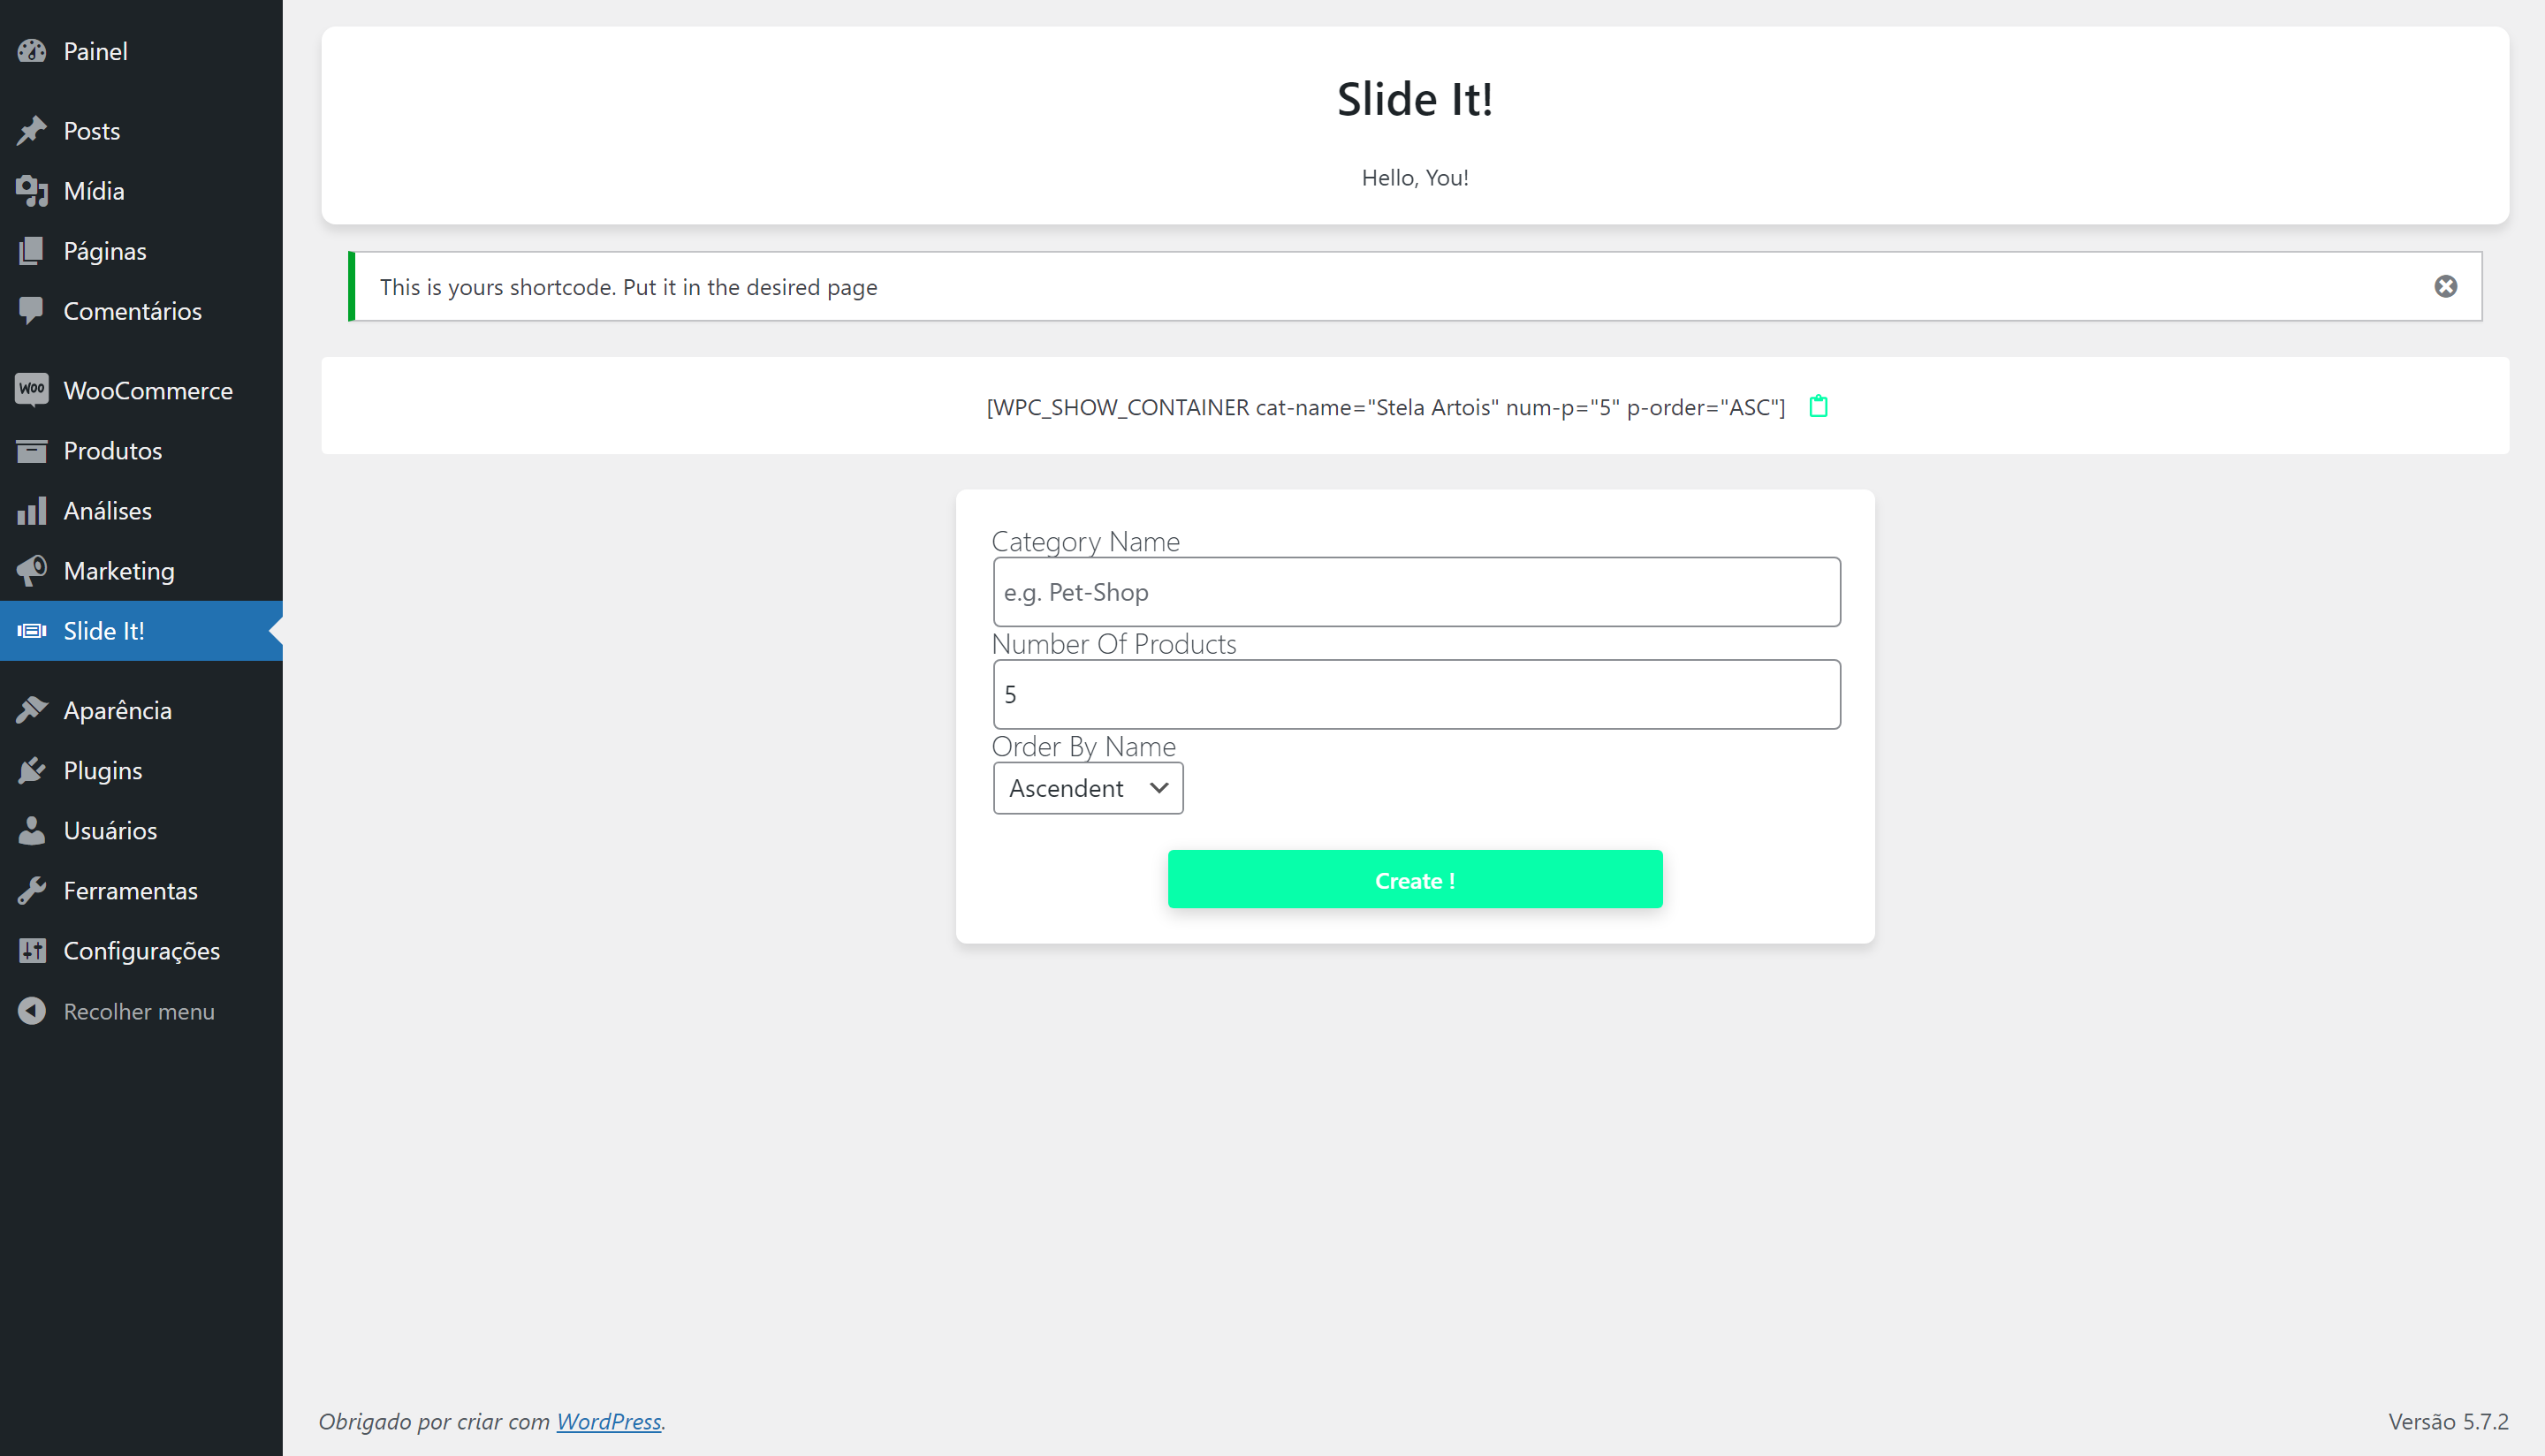The height and width of the screenshot is (1456, 2545).
Task: Click the Painel dashboard icon
Action: [32, 51]
